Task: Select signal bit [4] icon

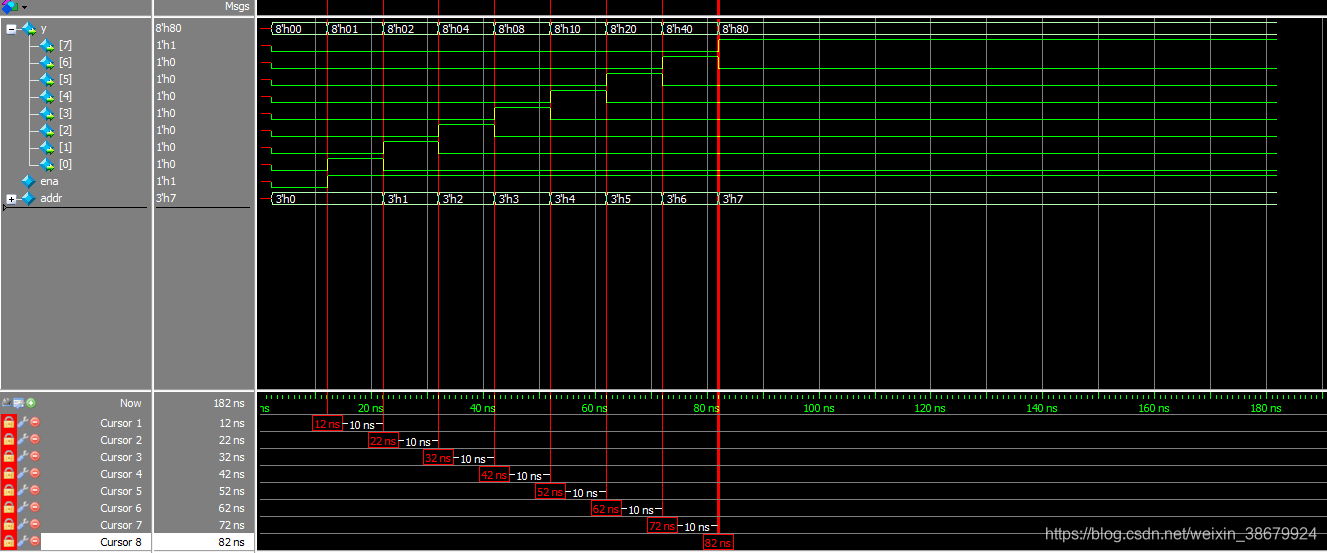Action: (47, 96)
